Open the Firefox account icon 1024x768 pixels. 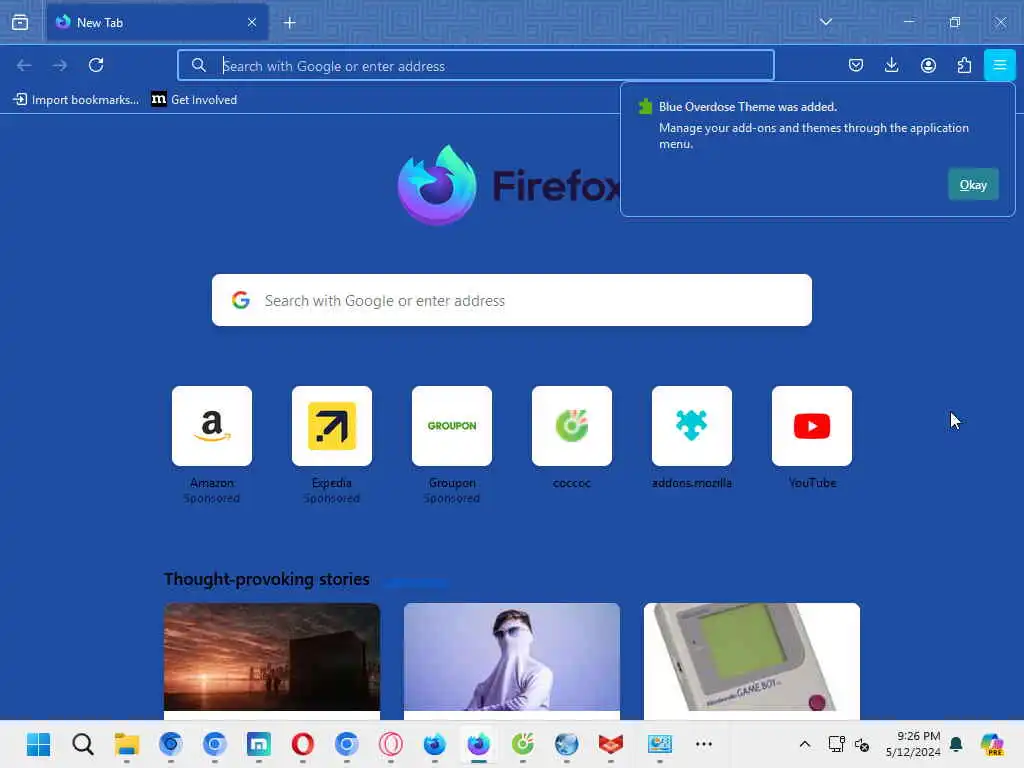(928, 65)
